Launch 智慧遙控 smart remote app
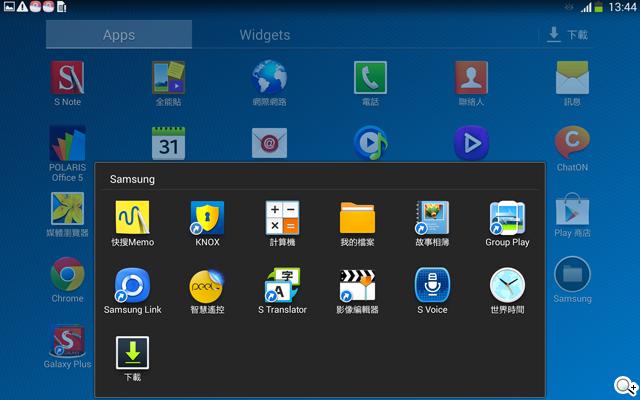Viewport: 640px width, 400px height. click(207, 286)
